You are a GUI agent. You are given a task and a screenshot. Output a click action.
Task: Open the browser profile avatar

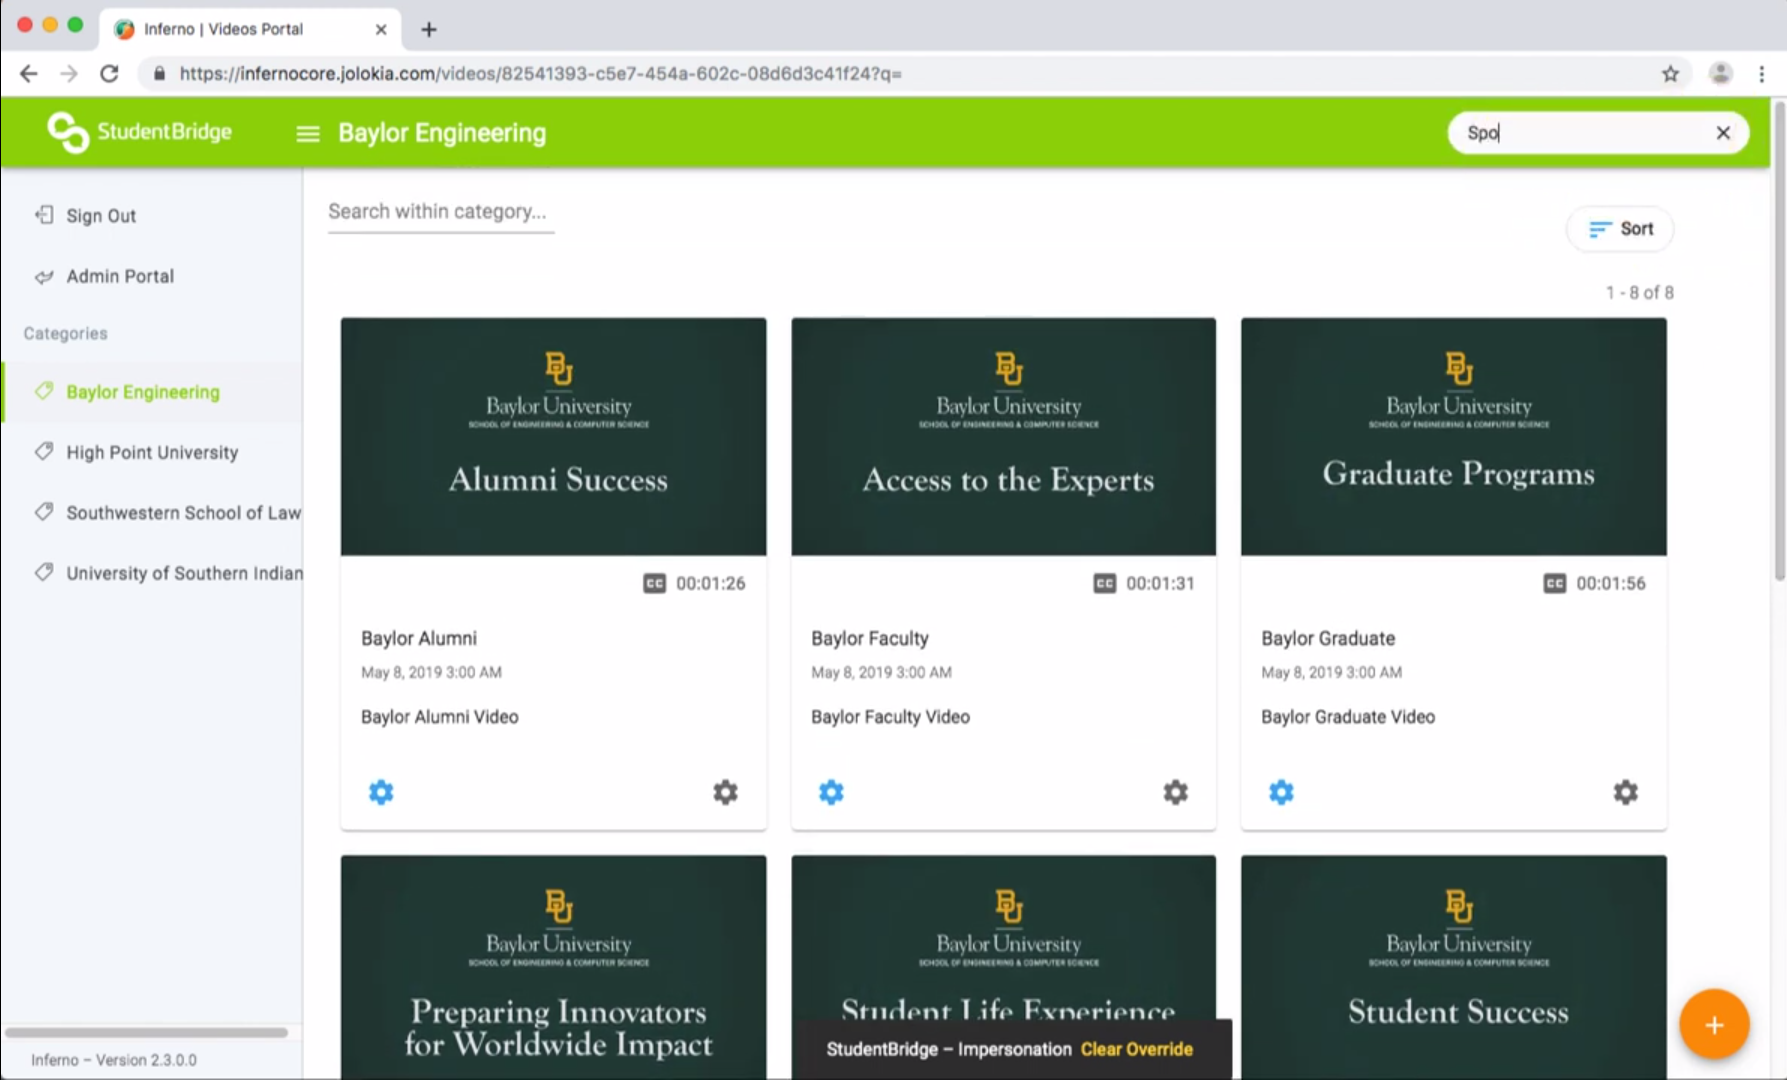(x=1720, y=73)
